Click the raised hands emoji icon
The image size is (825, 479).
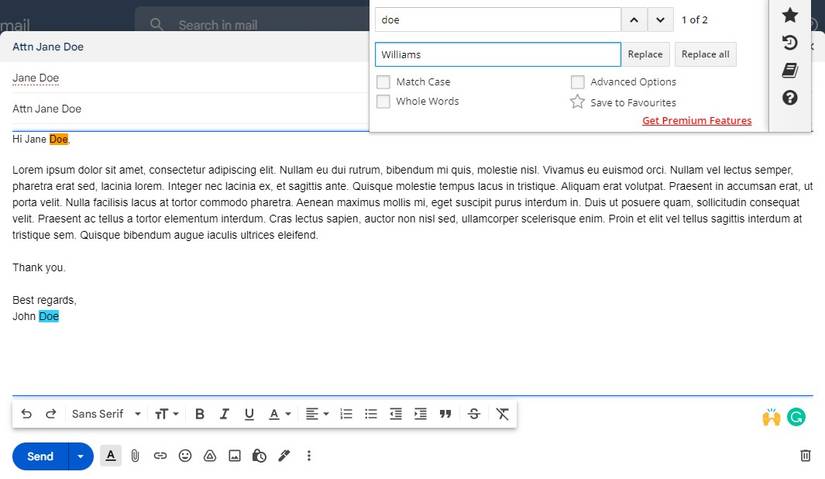[x=771, y=417]
